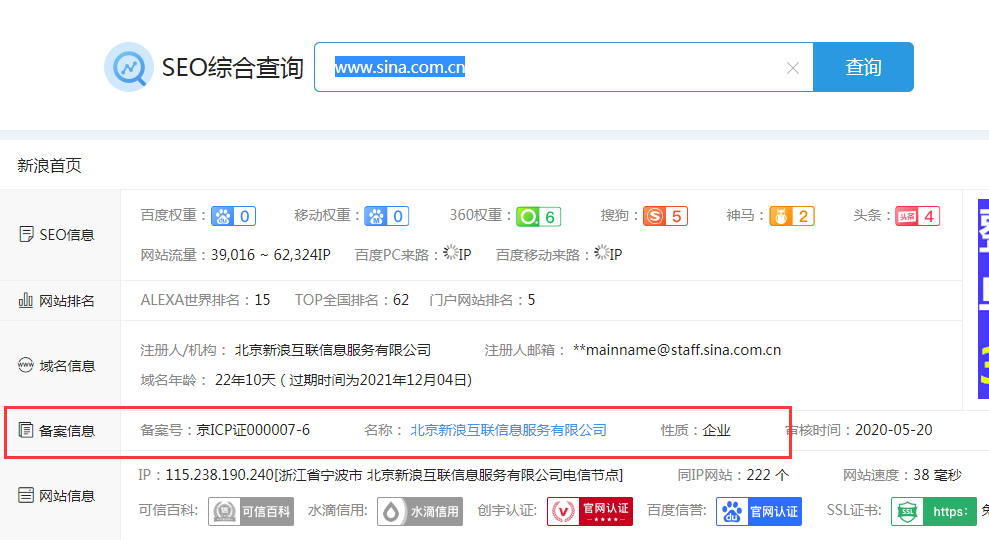This screenshot has height=540, width=989.
Task: Open the 百度权重 badge showing 0
Action: [233, 216]
